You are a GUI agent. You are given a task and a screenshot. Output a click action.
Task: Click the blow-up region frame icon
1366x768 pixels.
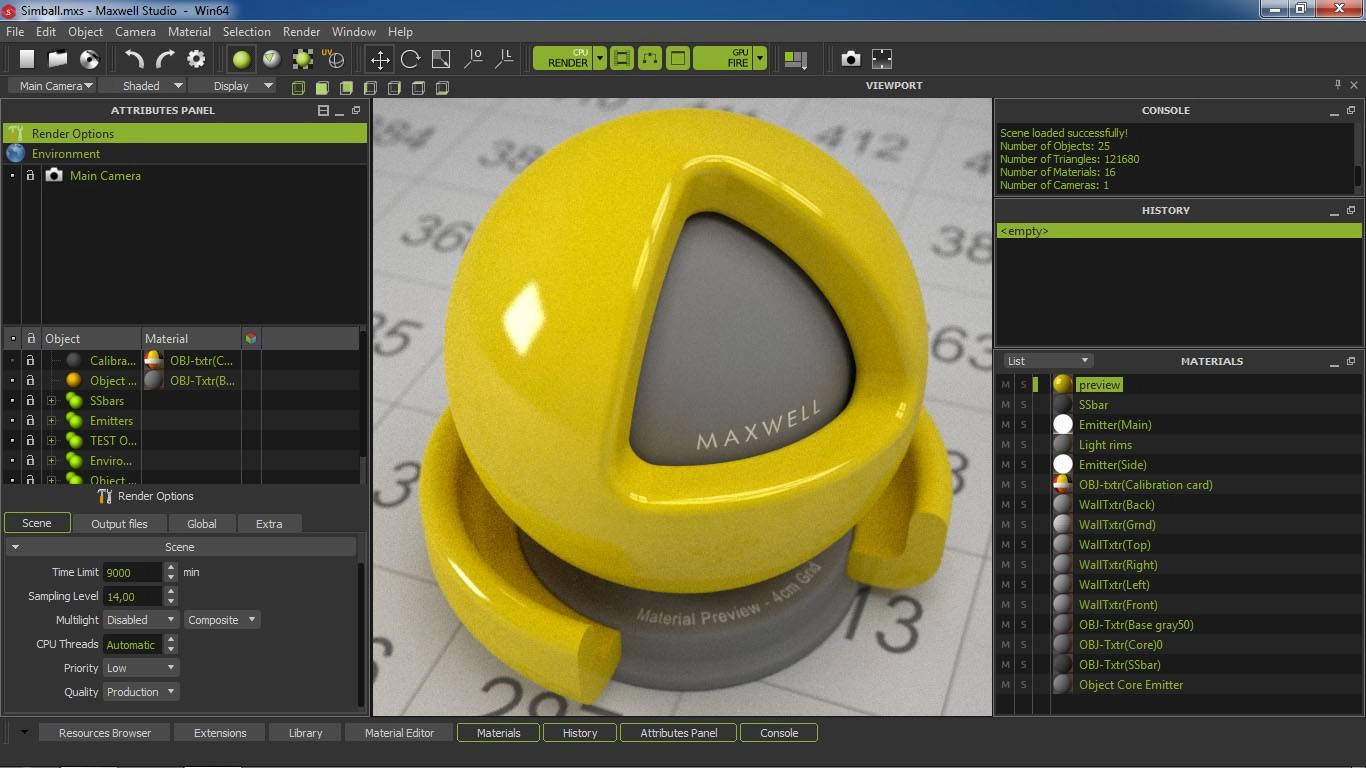[x=678, y=58]
